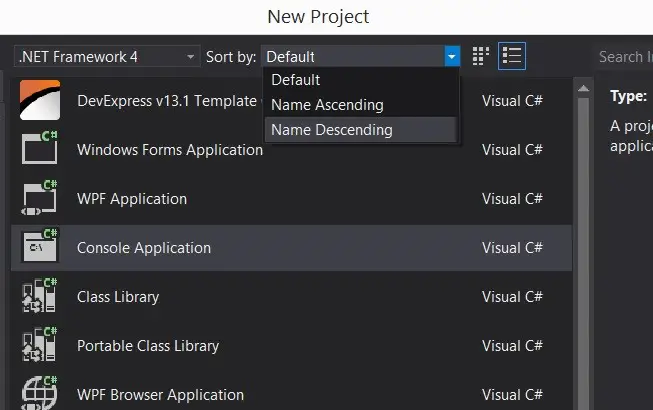This screenshot has height=410, width=653.
Task: Click the scrollbar up arrow
Action: pos(583,88)
